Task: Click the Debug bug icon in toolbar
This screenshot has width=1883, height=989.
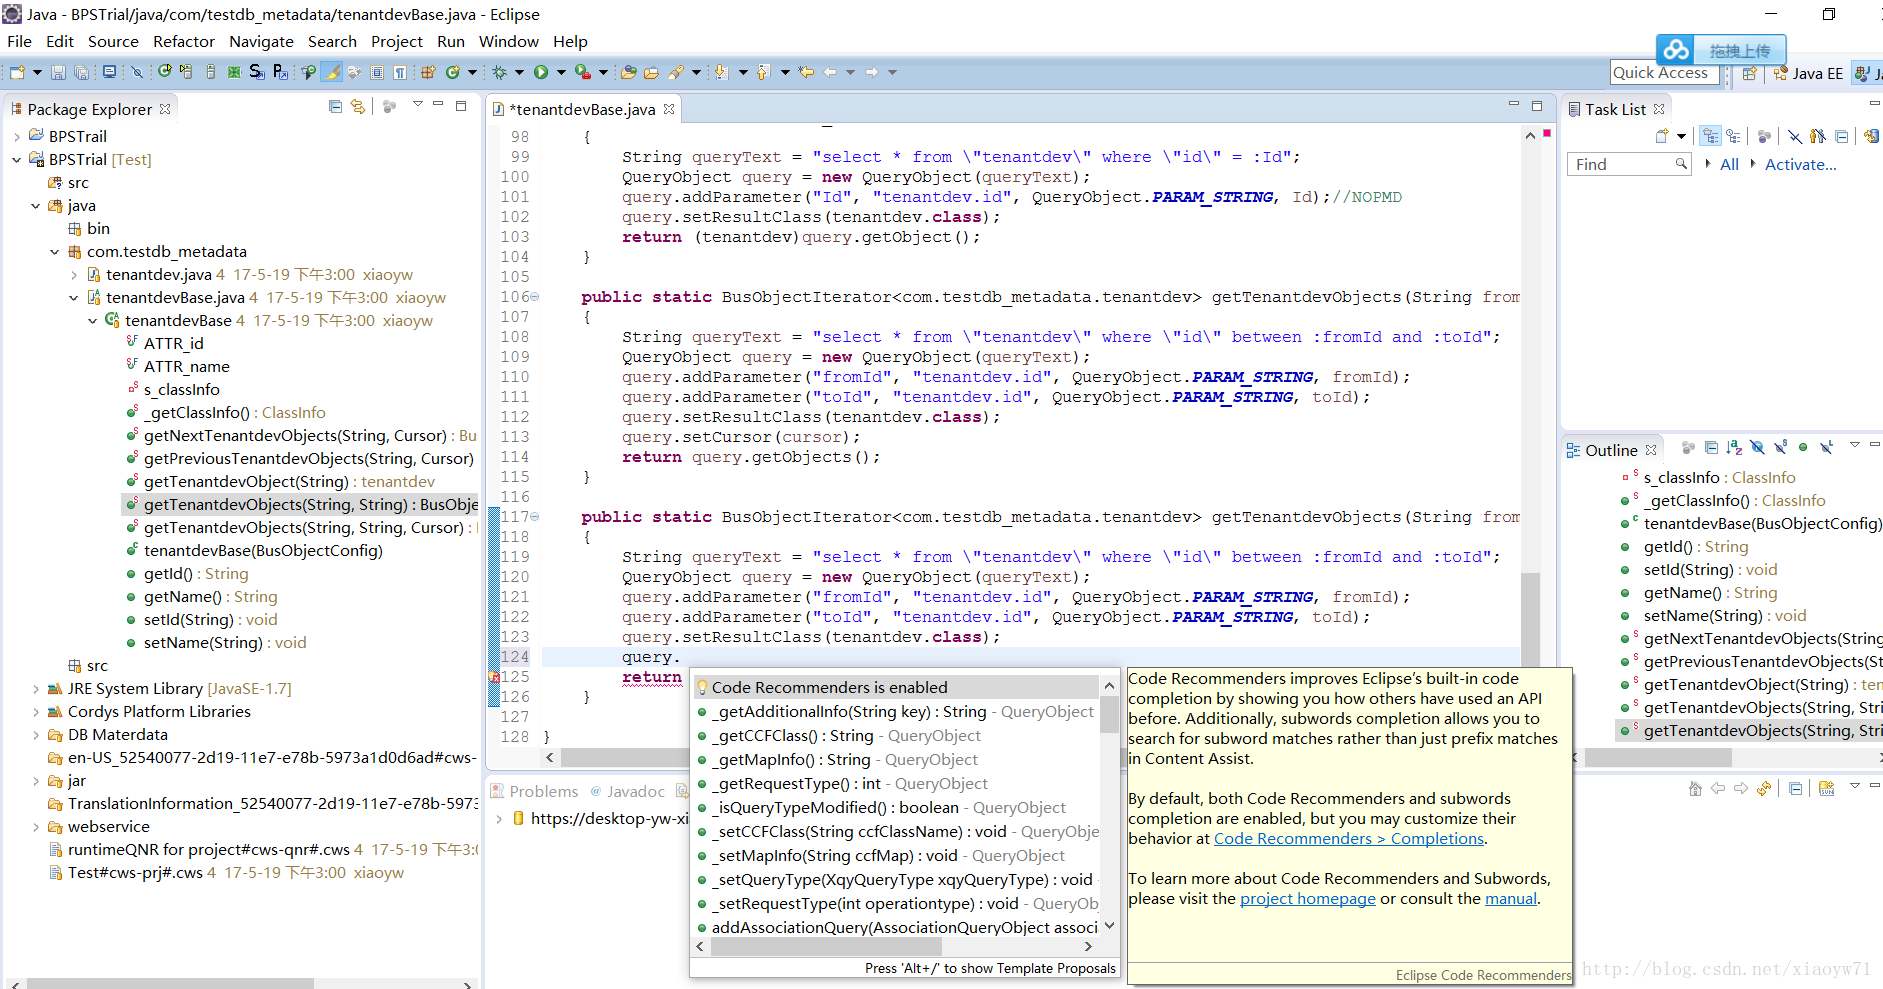Action: pyautogui.click(x=499, y=72)
